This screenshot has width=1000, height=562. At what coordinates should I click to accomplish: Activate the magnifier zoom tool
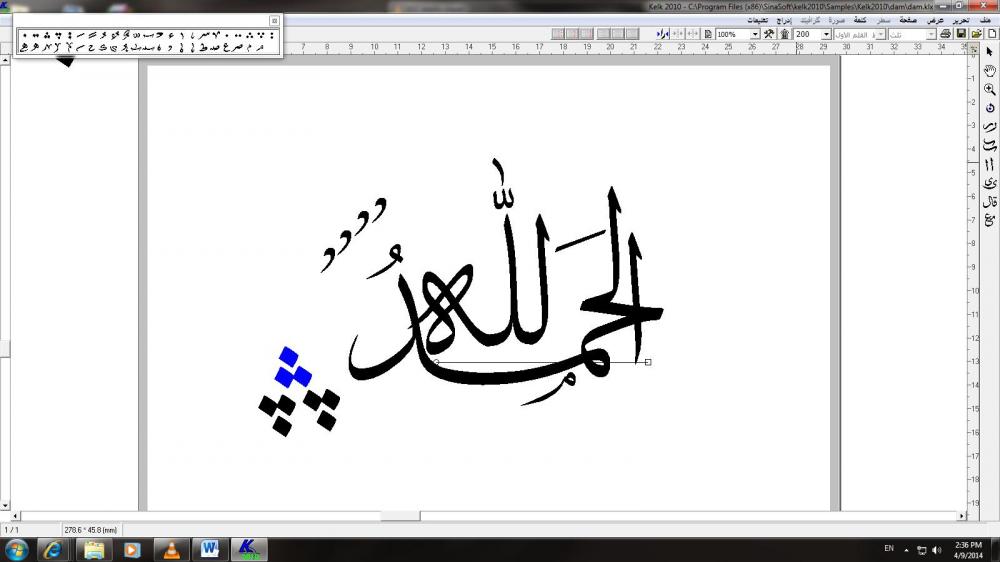[x=990, y=89]
